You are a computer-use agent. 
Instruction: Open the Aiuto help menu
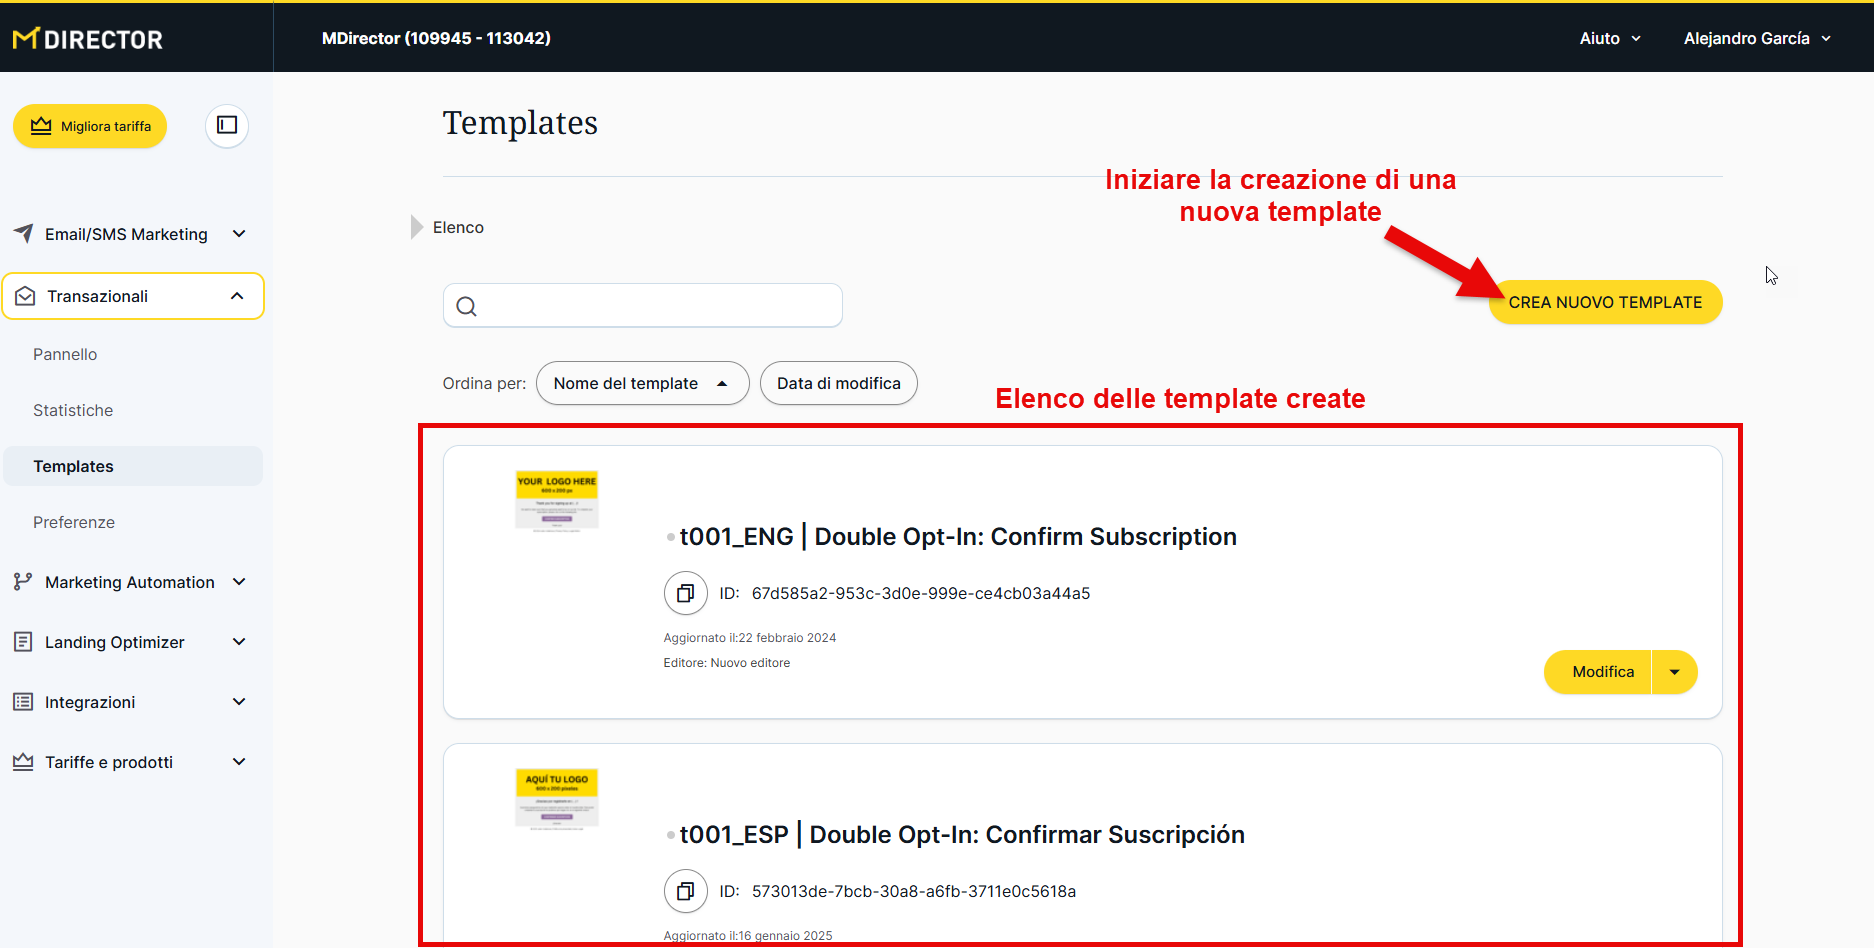(x=1609, y=38)
